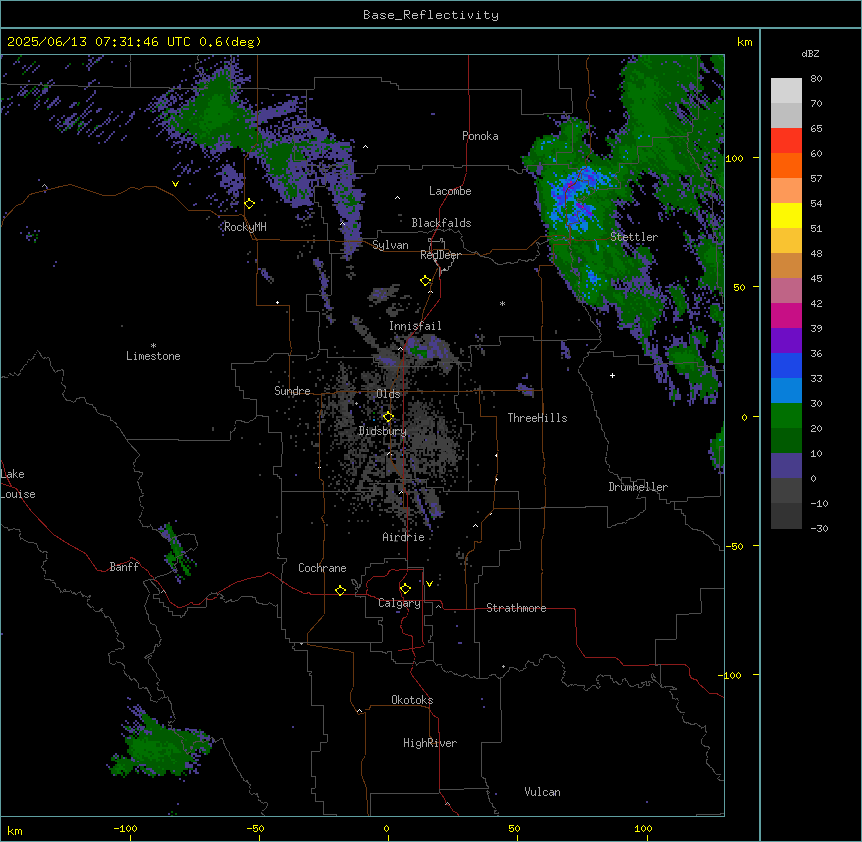Click the km unit label at top right
Viewport: 862px width, 842px height.
click(x=744, y=42)
